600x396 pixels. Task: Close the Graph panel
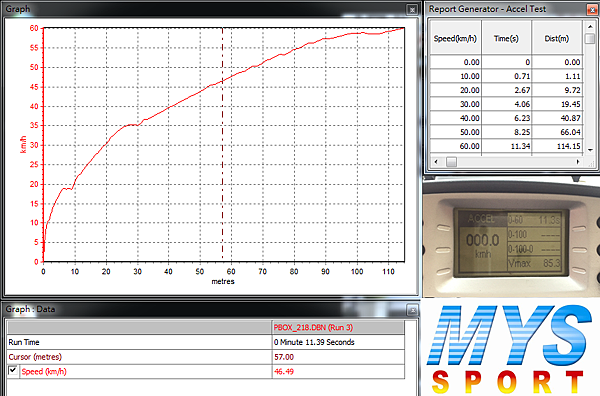(412, 10)
